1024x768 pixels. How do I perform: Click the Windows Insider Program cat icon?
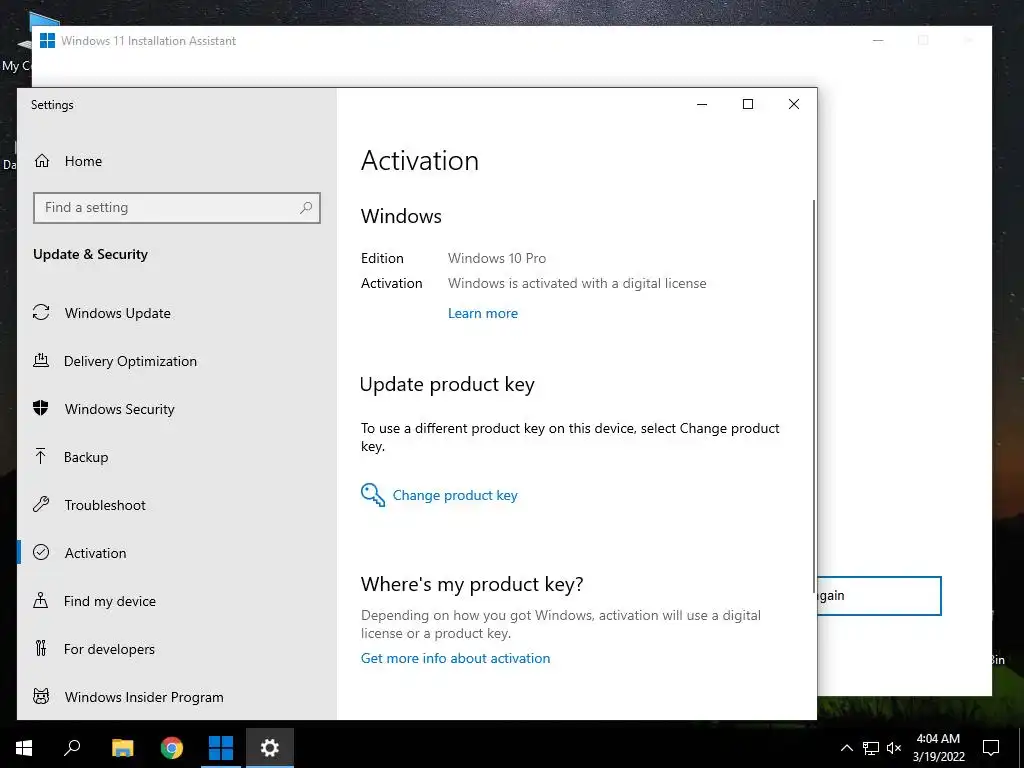pyautogui.click(x=41, y=696)
